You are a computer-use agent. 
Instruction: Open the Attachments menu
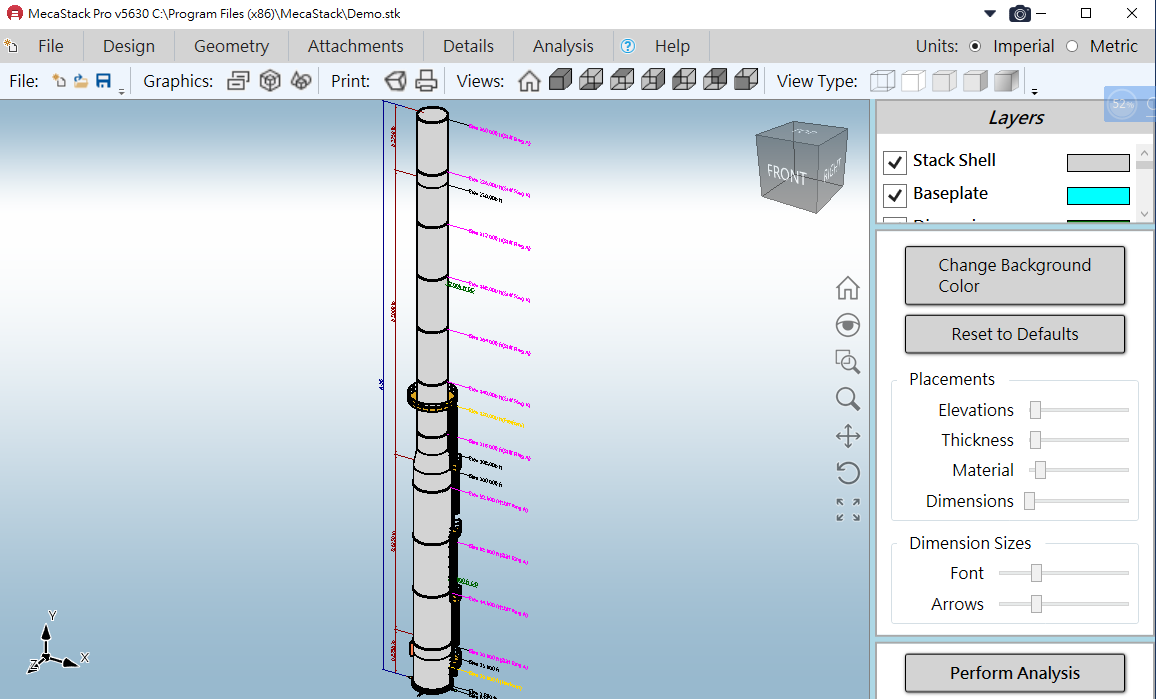[355, 46]
